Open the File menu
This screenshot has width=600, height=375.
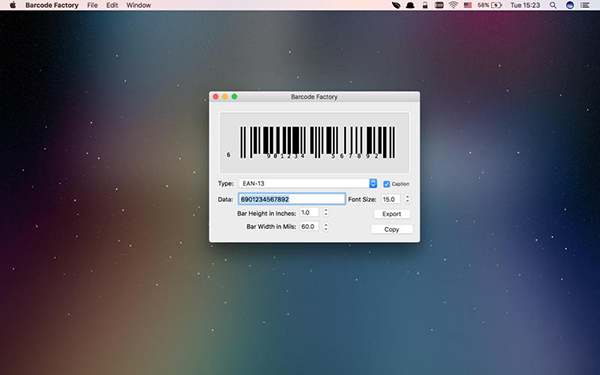click(x=92, y=5)
